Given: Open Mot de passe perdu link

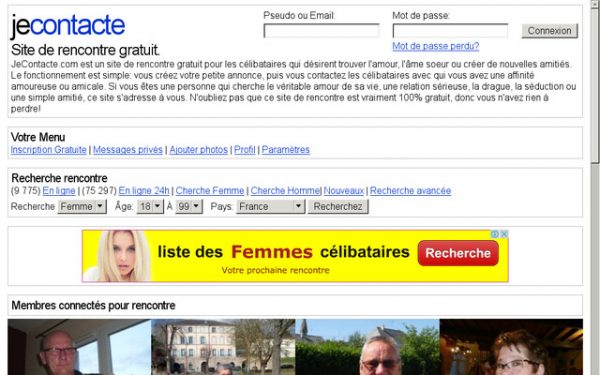Looking at the screenshot, I should [435, 46].
